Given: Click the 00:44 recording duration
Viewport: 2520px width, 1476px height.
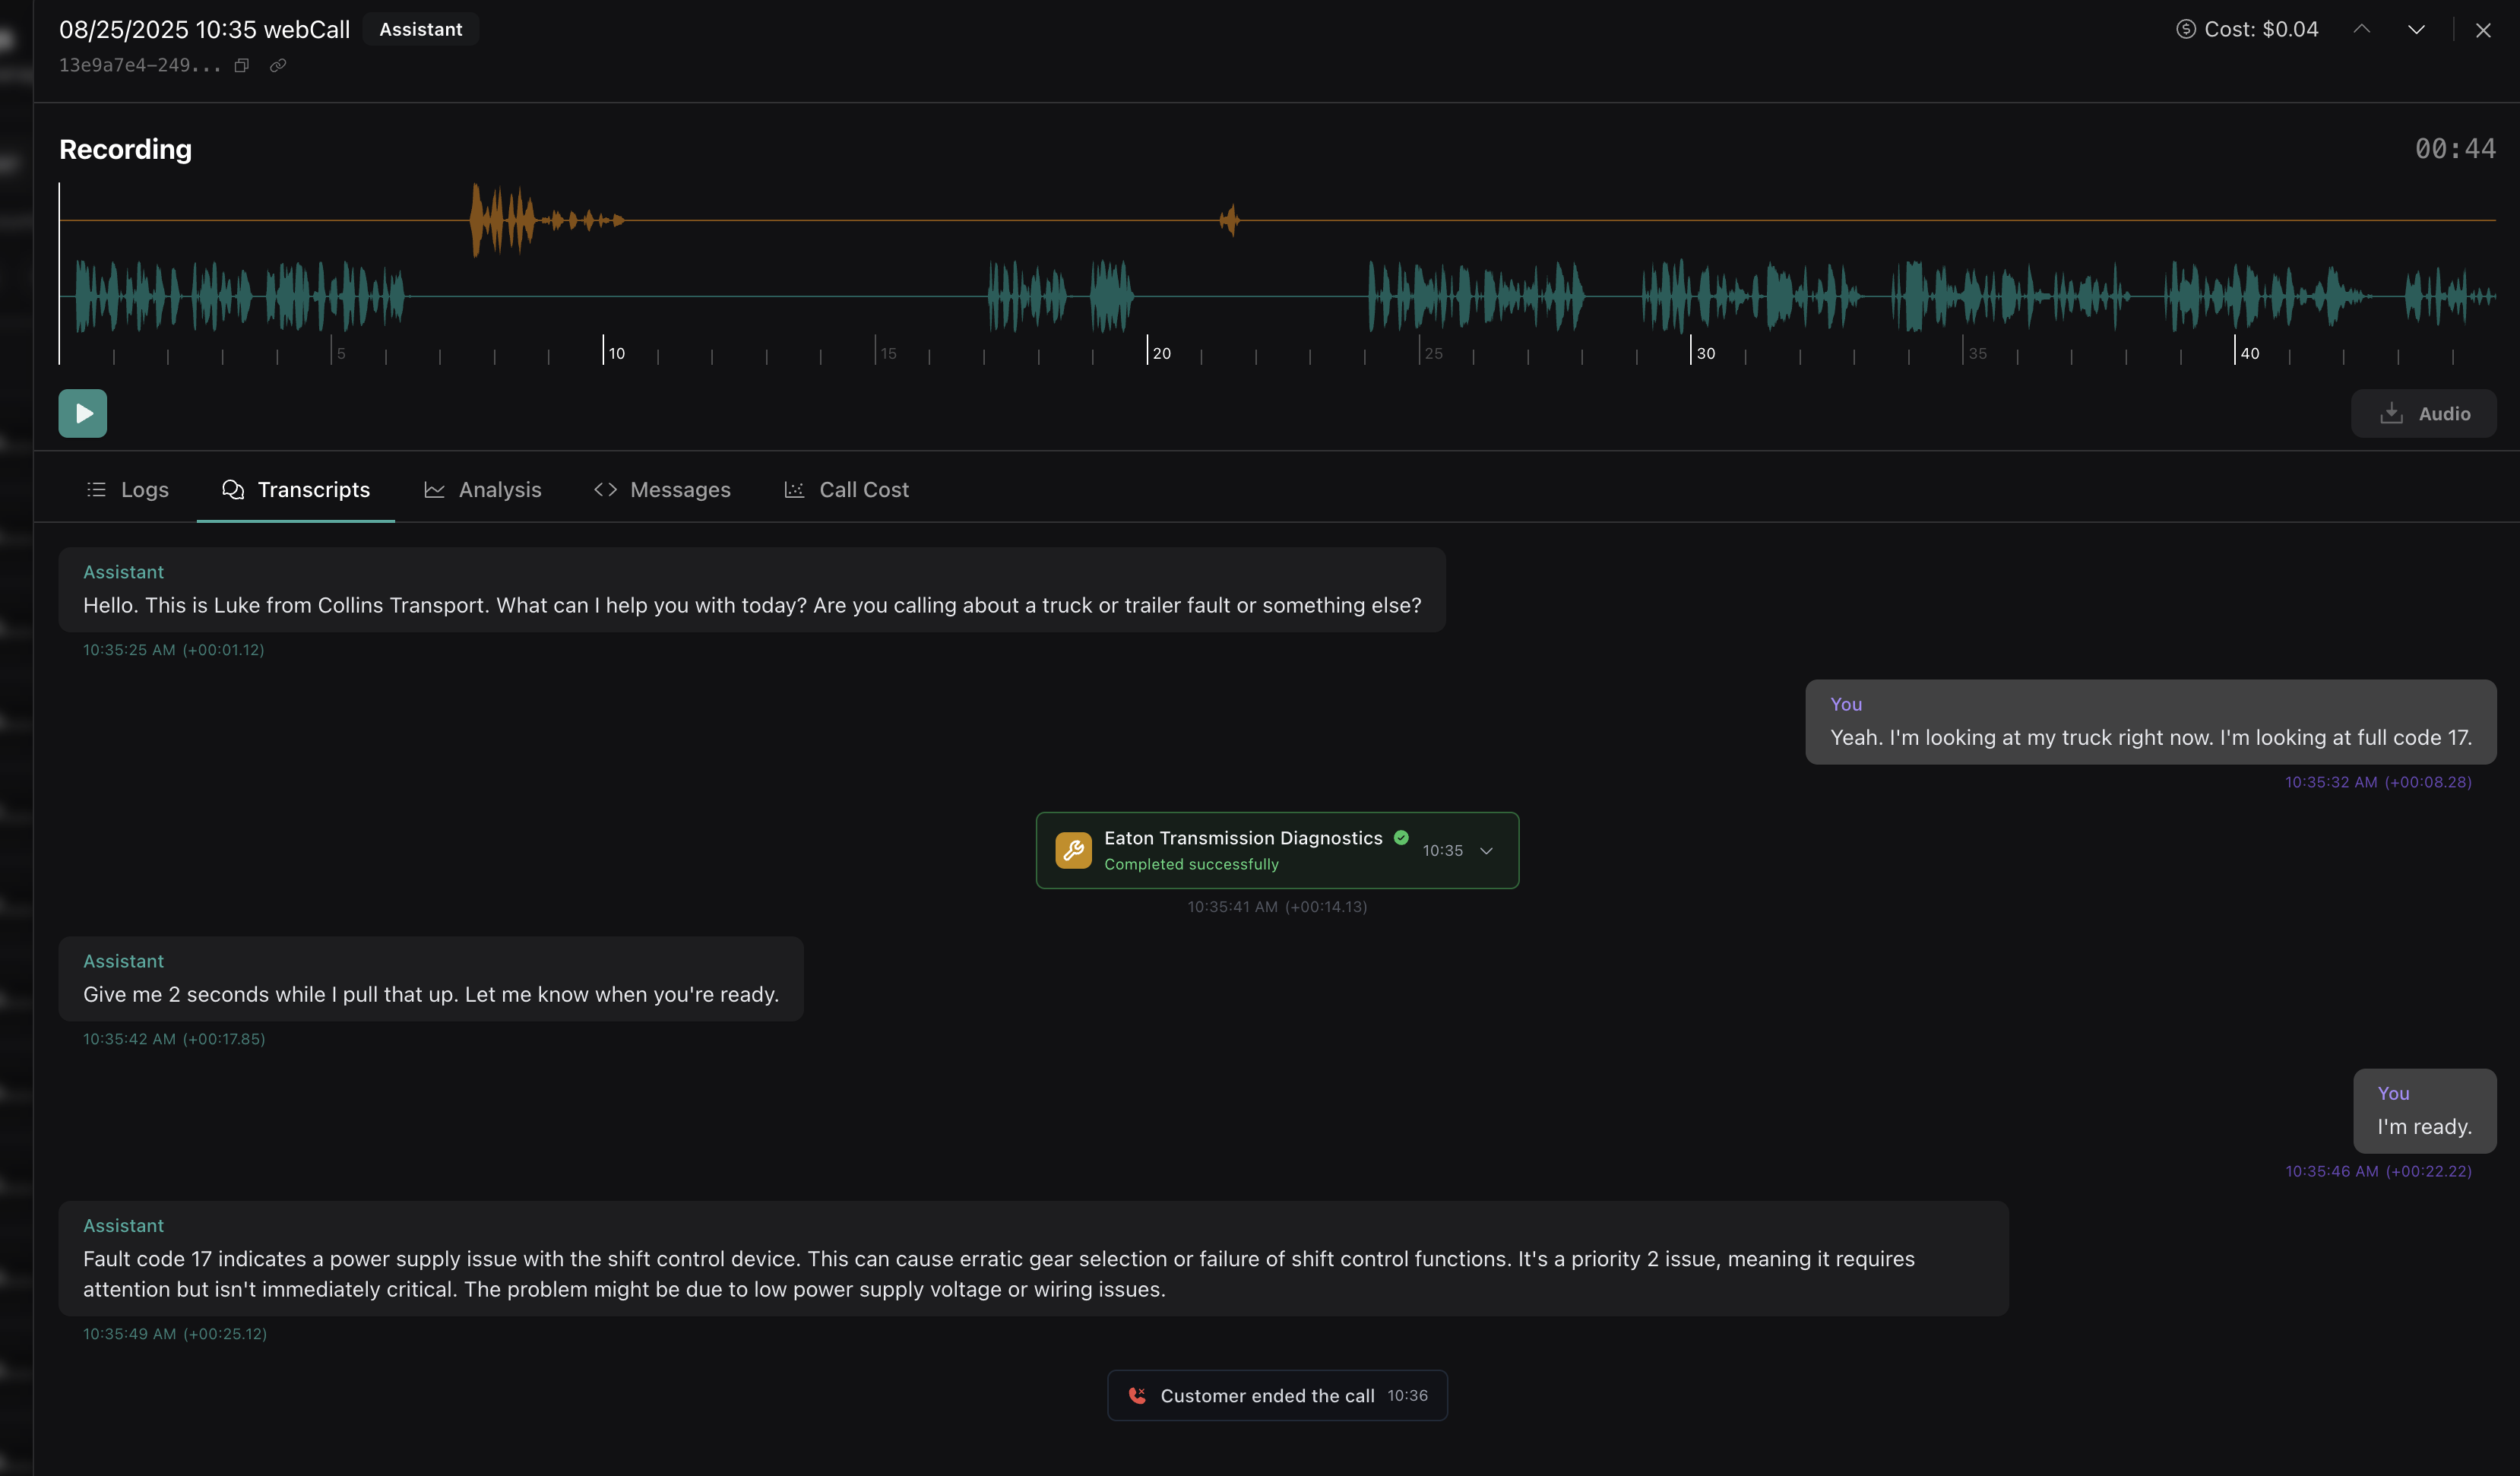Looking at the screenshot, I should (2455, 149).
